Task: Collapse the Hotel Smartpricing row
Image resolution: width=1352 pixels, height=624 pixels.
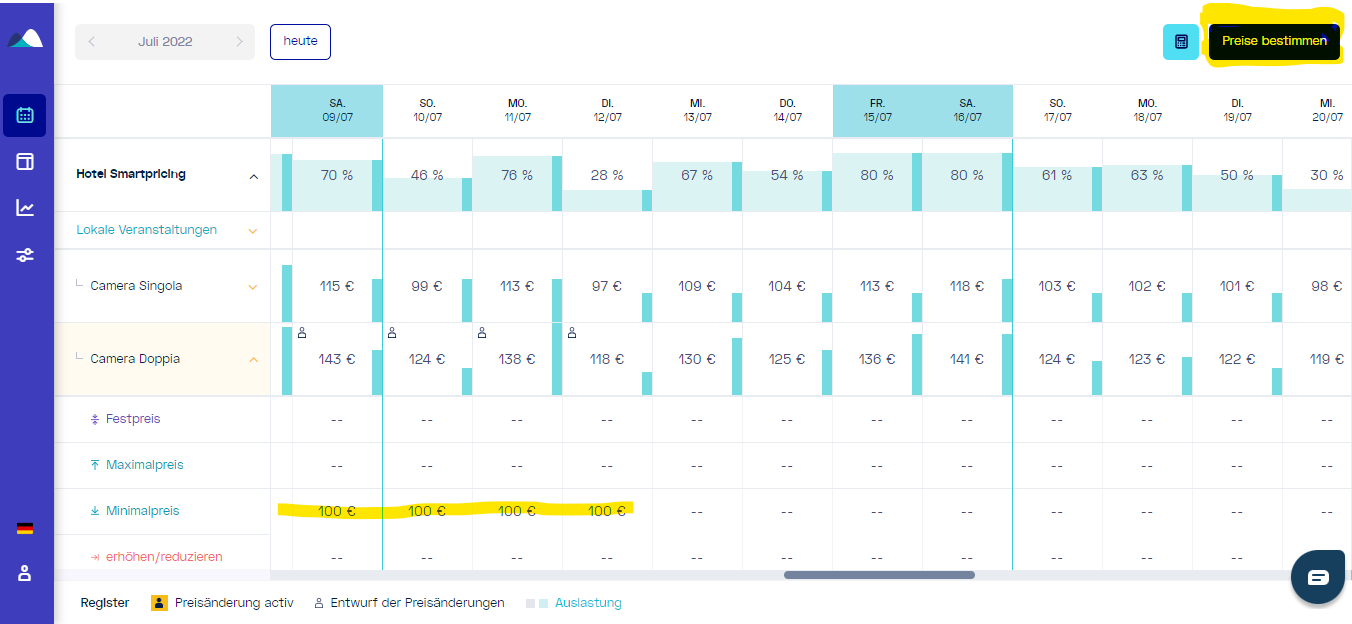Action: tap(253, 176)
